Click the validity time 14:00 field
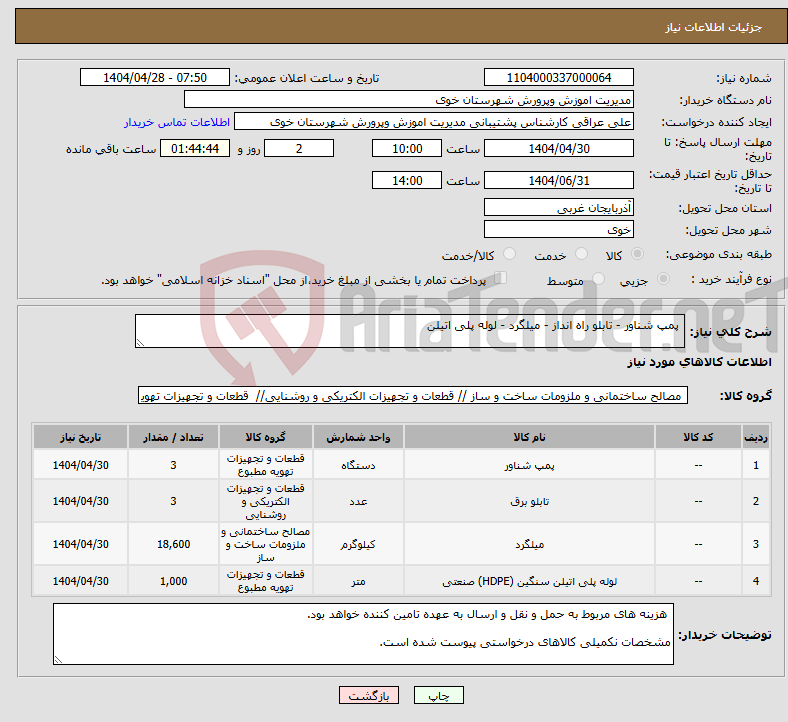 (x=407, y=180)
